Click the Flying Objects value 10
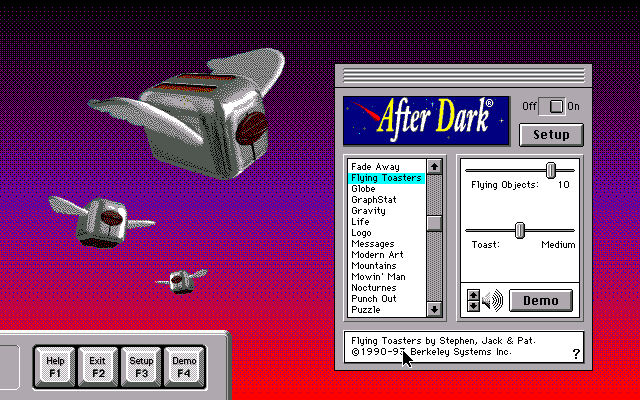The width and height of the screenshot is (640, 400). coord(564,185)
